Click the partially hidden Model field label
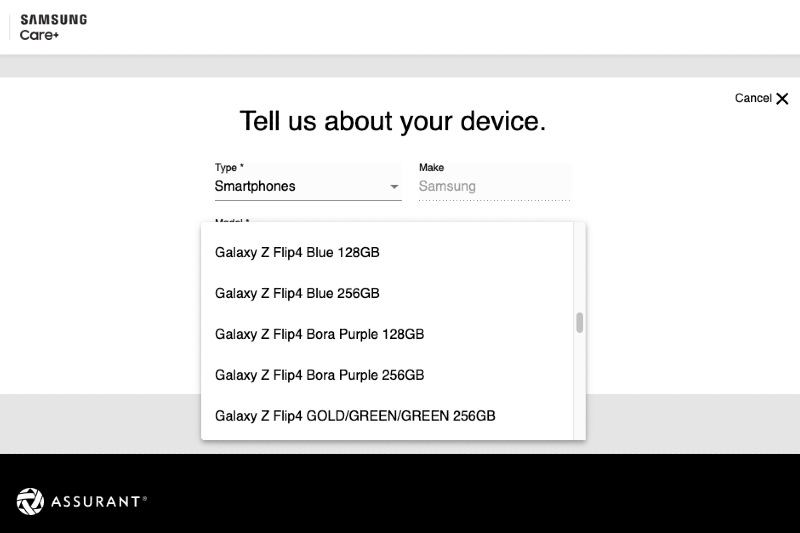800x533 pixels. point(232,221)
